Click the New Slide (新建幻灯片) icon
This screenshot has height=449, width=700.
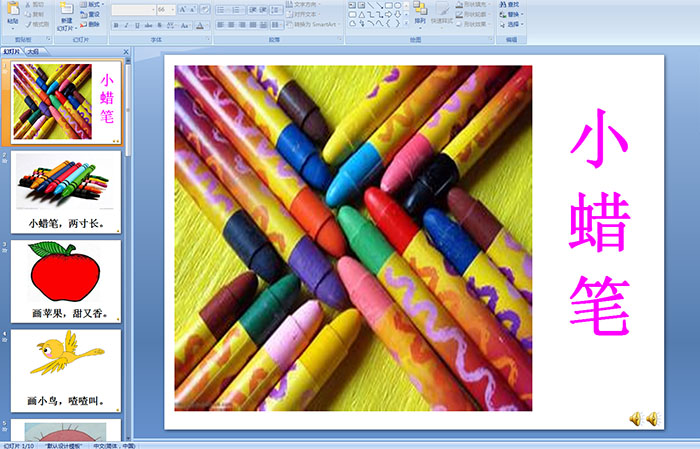[67, 9]
